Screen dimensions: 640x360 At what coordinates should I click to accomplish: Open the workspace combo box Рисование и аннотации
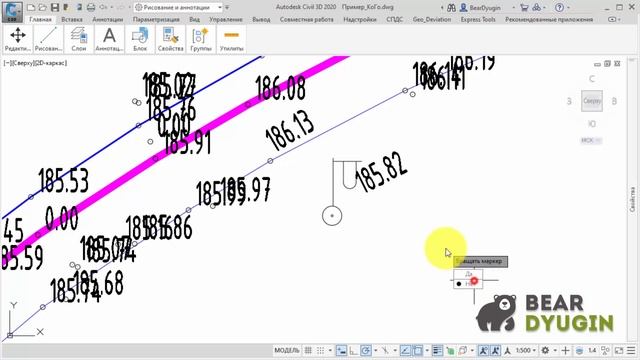coord(178,7)
